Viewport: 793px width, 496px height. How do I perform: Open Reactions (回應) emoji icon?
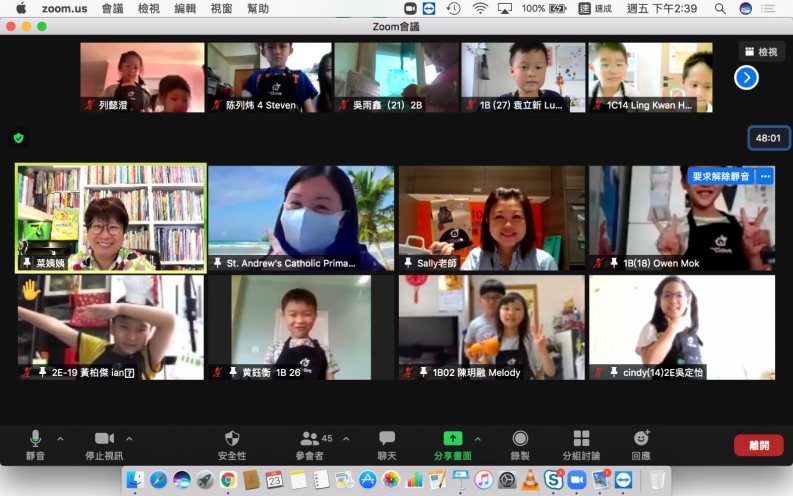[641, 439]
